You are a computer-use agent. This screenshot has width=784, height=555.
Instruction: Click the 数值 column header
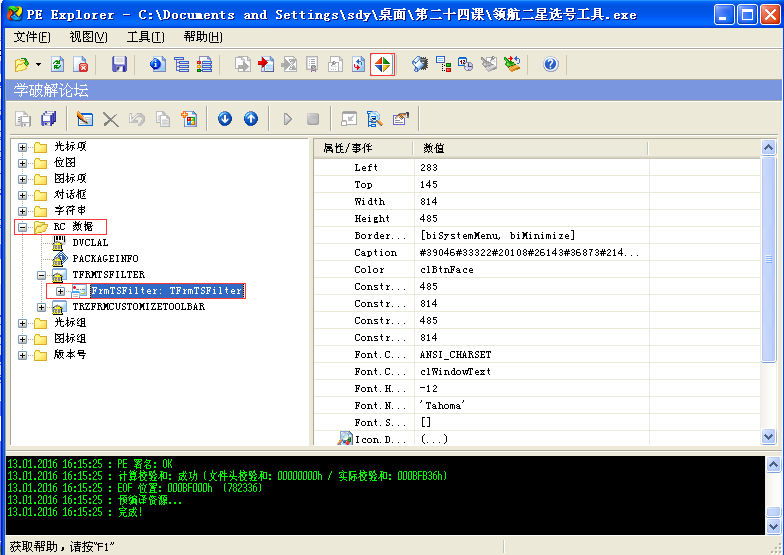tap(530, 148)
